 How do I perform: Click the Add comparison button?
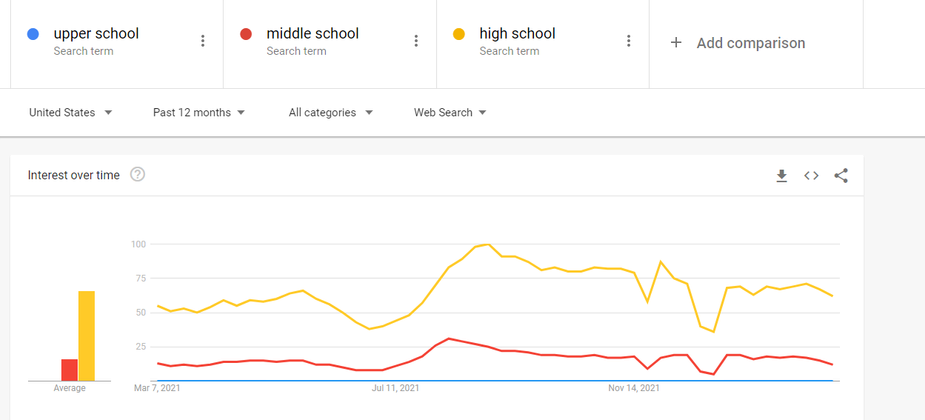pos(737,42)
